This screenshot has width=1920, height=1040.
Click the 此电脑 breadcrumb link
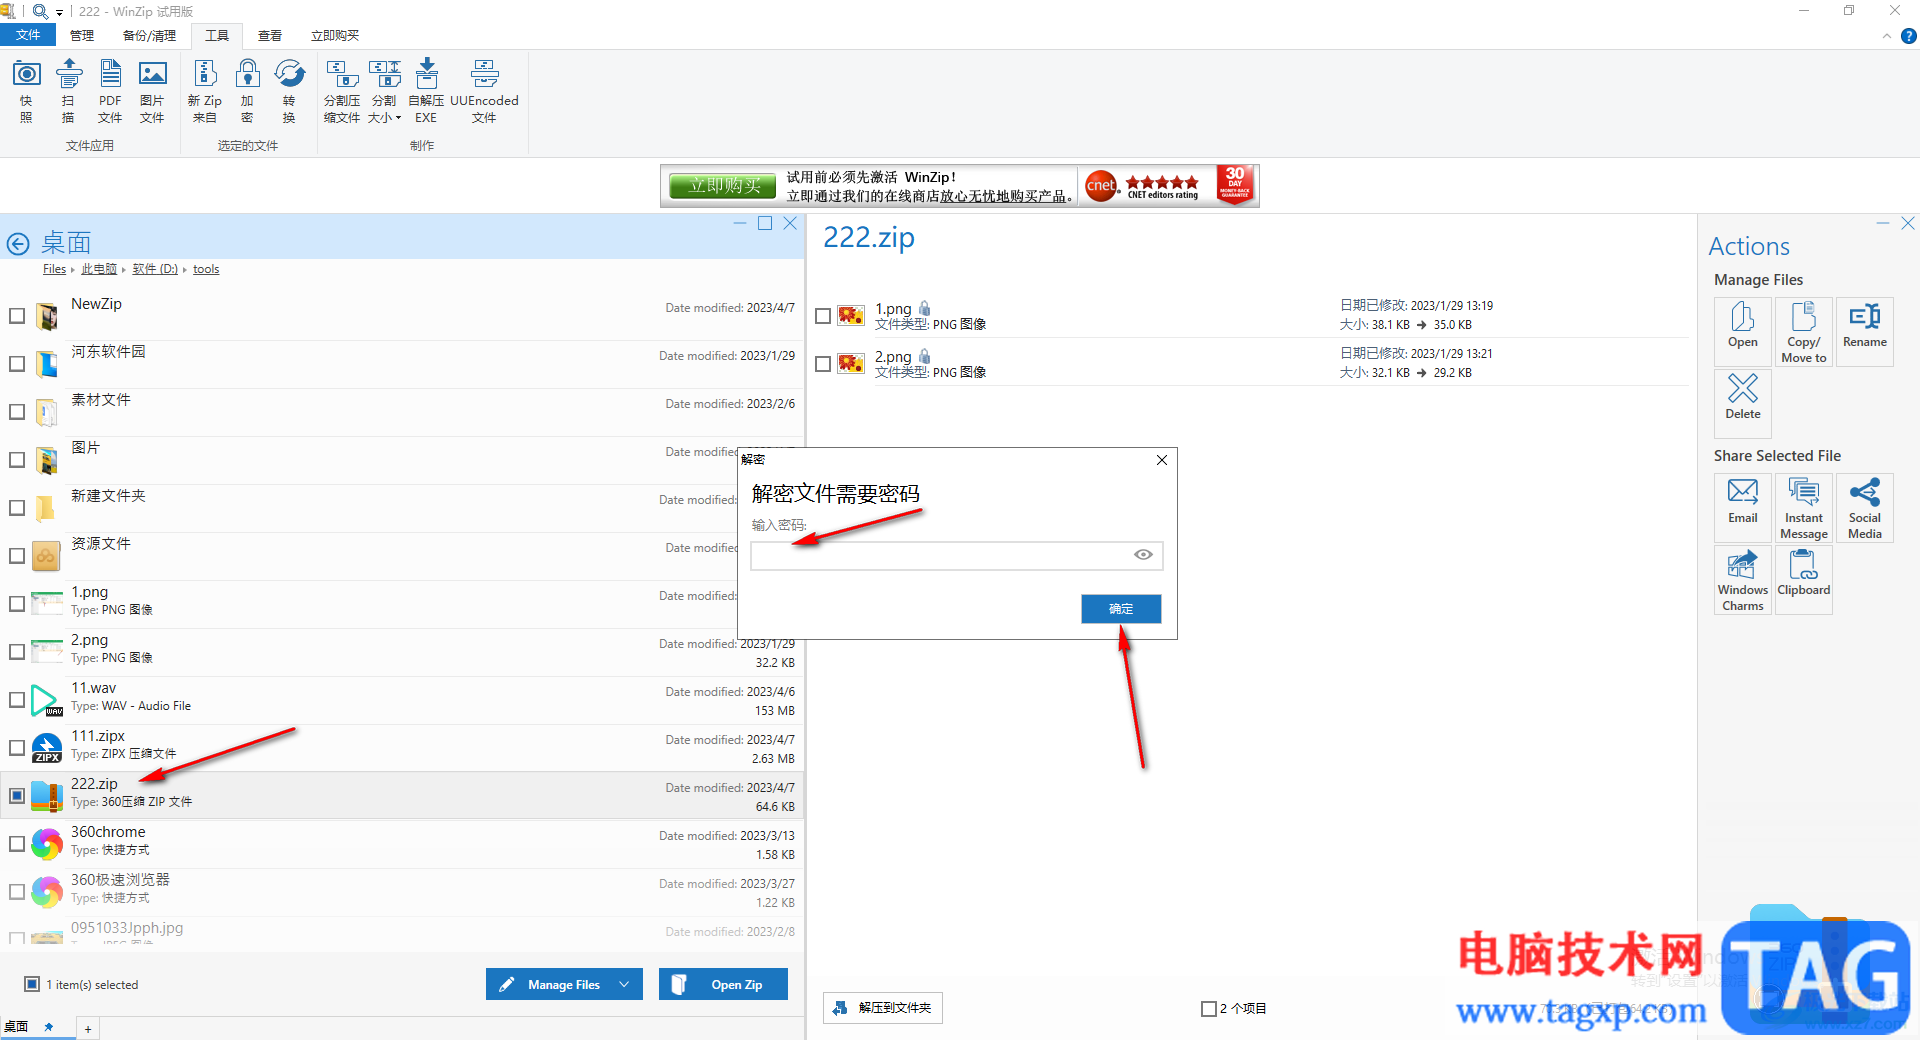99,269
